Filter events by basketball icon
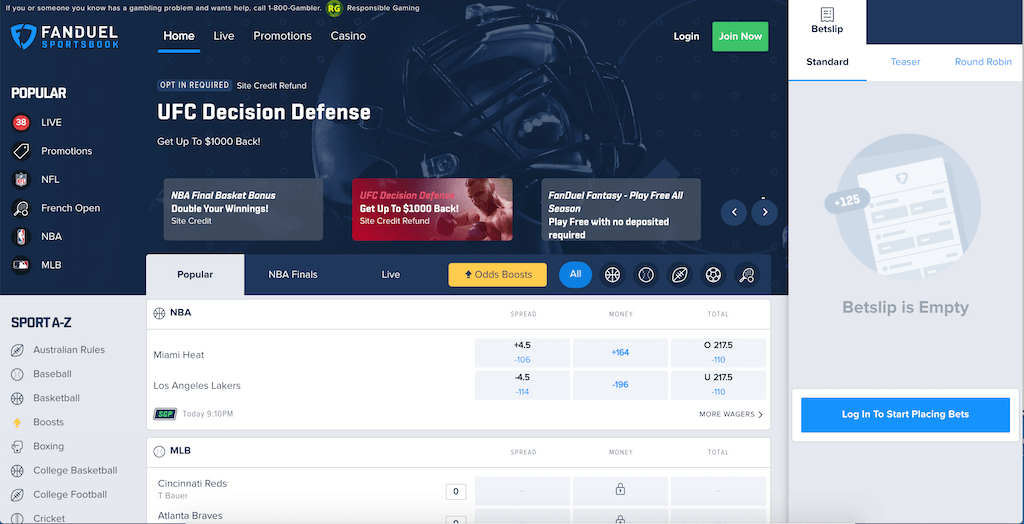Image resolution: width=1024 pixels, height=524 pixels. [x=612, y=275]
